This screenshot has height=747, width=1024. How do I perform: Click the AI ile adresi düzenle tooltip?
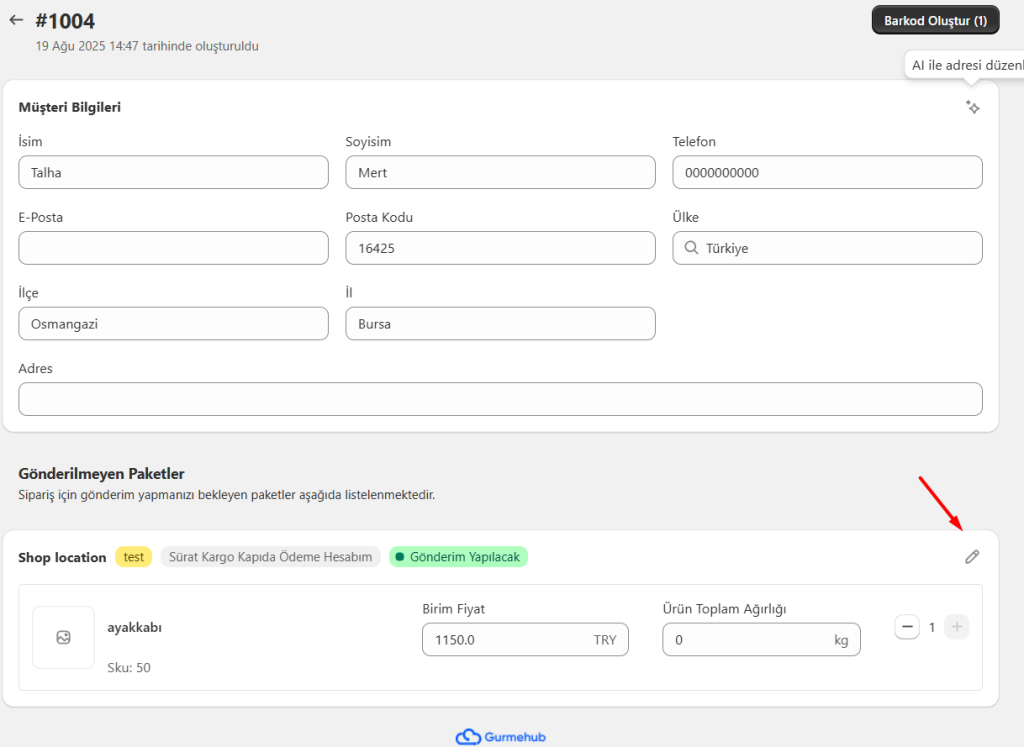tap(965, 65)
